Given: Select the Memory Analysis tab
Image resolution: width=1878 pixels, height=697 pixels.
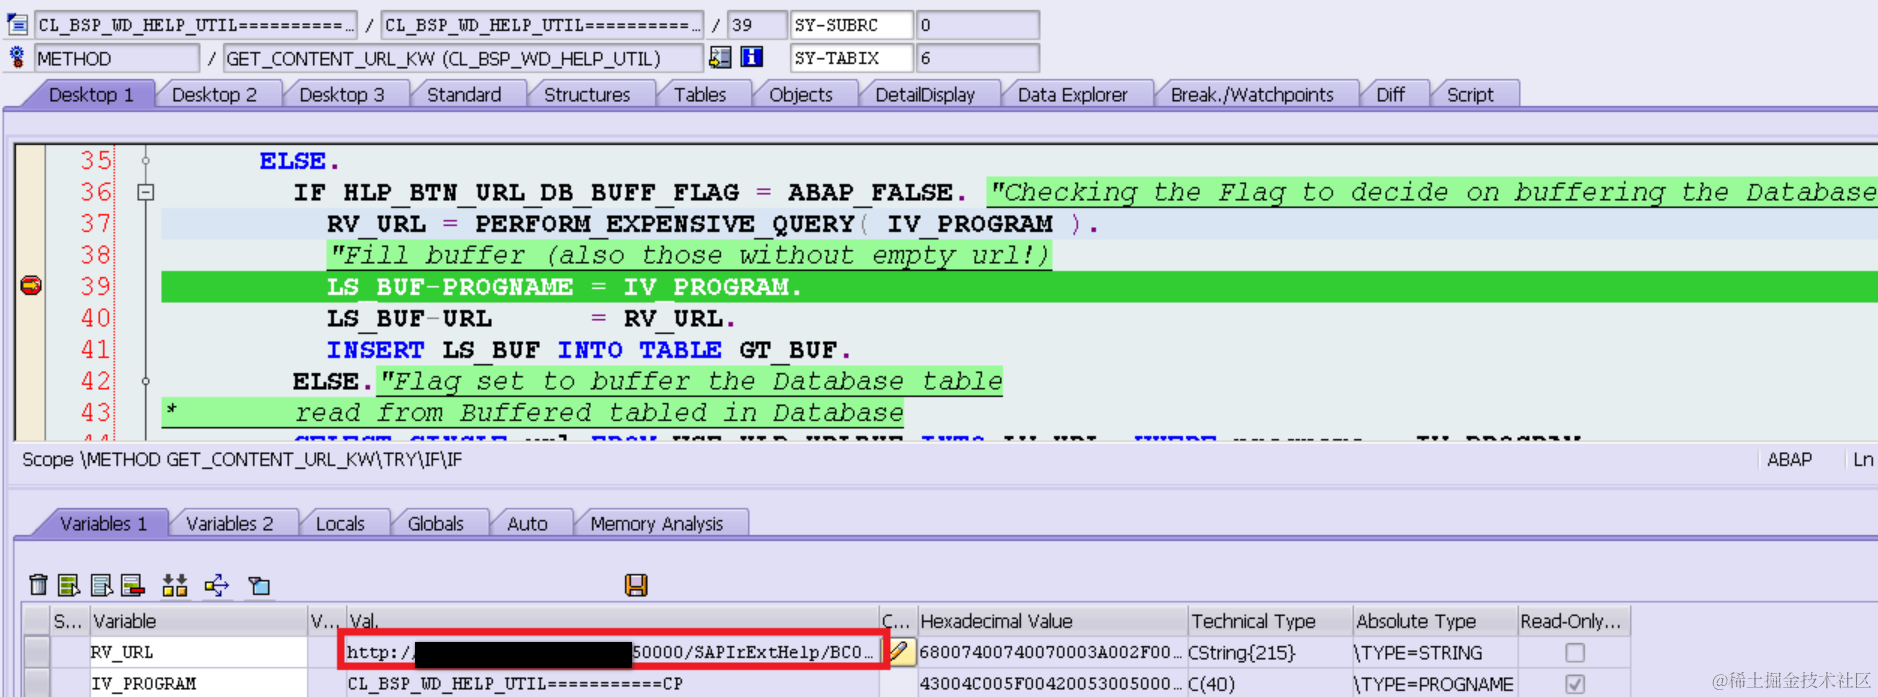Looking at the screenshot, I should point(656,523).
